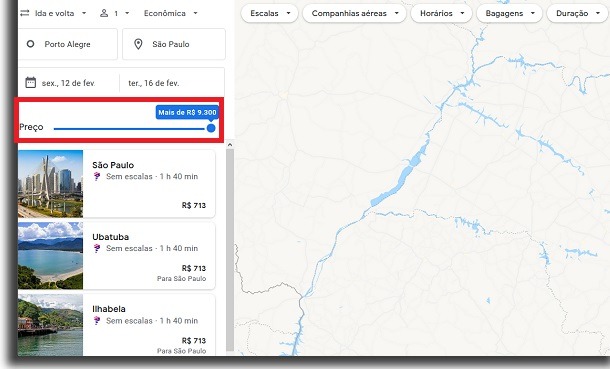Click the São Paulo bridge thumbnail
Image resolution: width=610 pixels, height=369 pixels.
point(50,184)
